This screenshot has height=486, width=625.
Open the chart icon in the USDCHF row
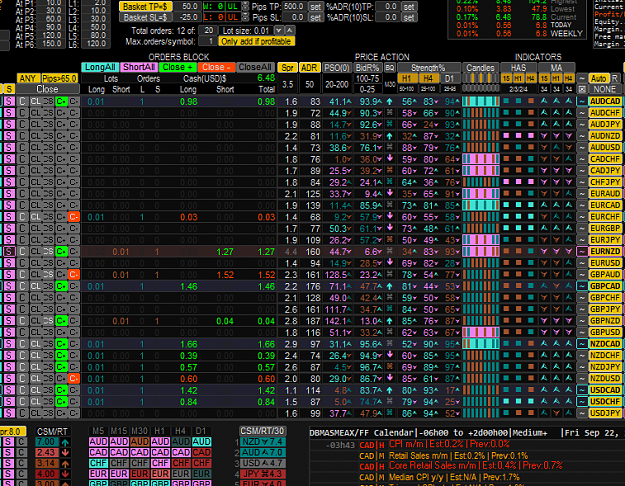coord(582,401)
